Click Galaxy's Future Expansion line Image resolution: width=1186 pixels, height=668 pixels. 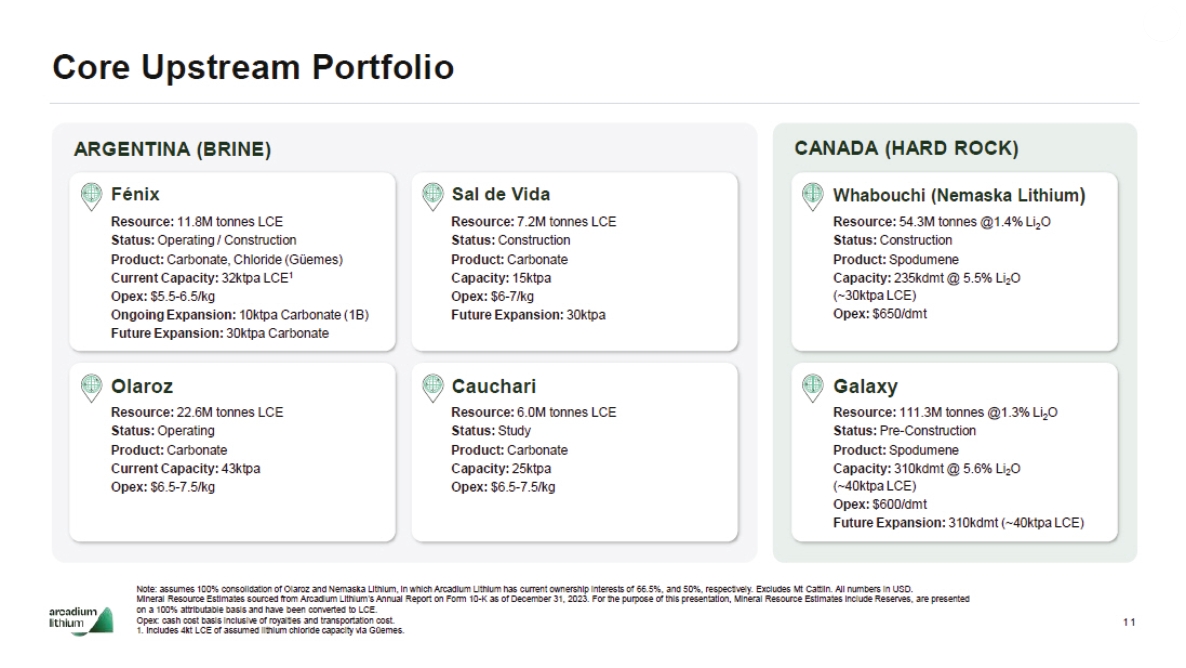(958, 522)
